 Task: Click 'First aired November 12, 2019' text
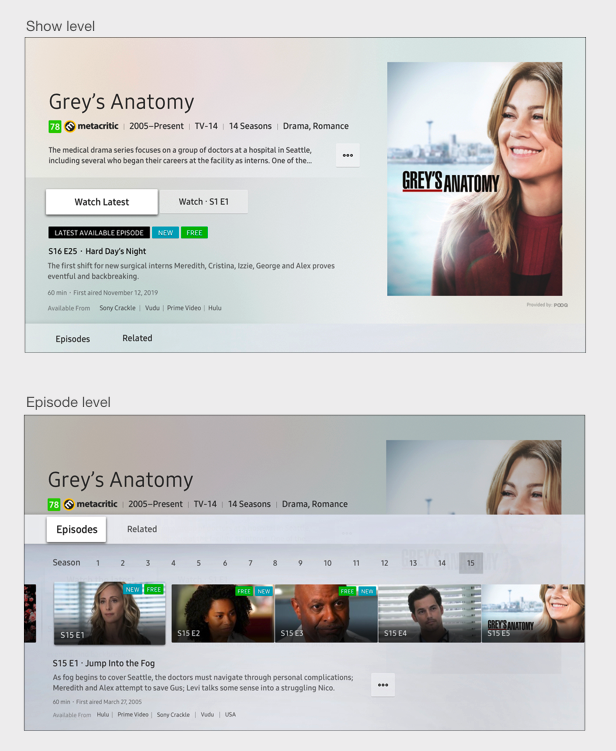click(x=115, y=293)
